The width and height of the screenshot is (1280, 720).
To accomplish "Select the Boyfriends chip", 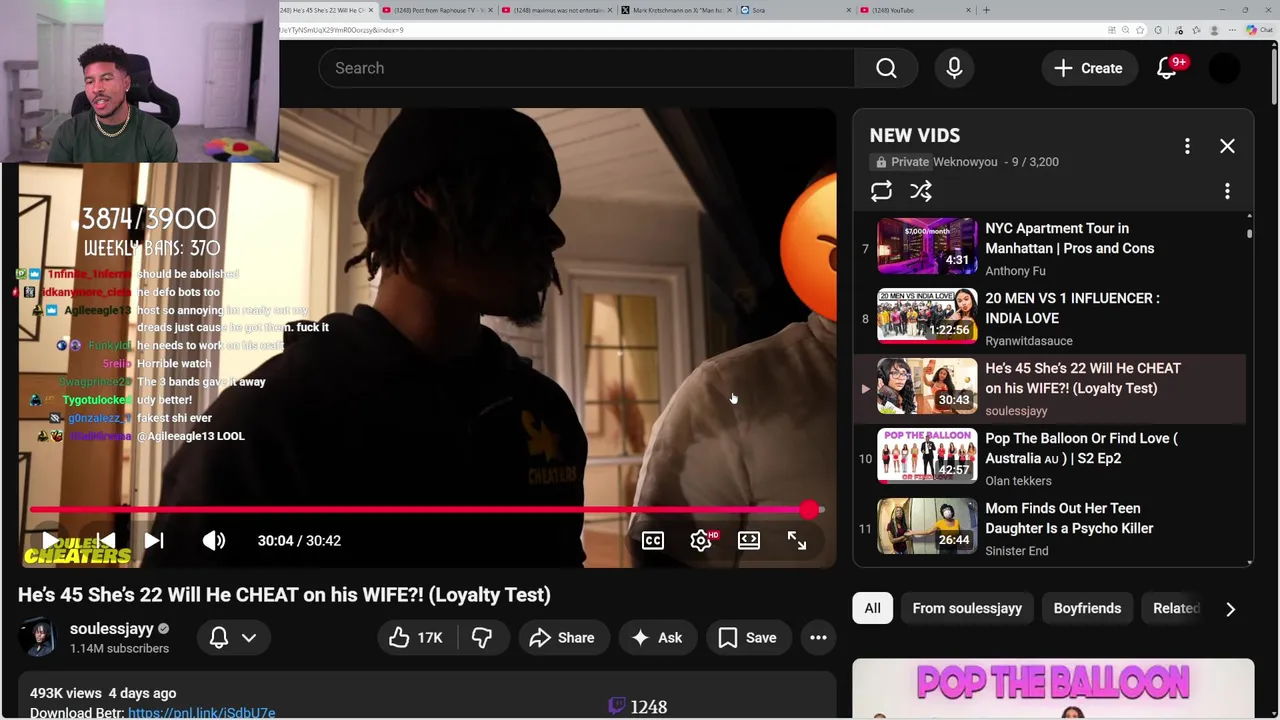I will (1087, 608).
